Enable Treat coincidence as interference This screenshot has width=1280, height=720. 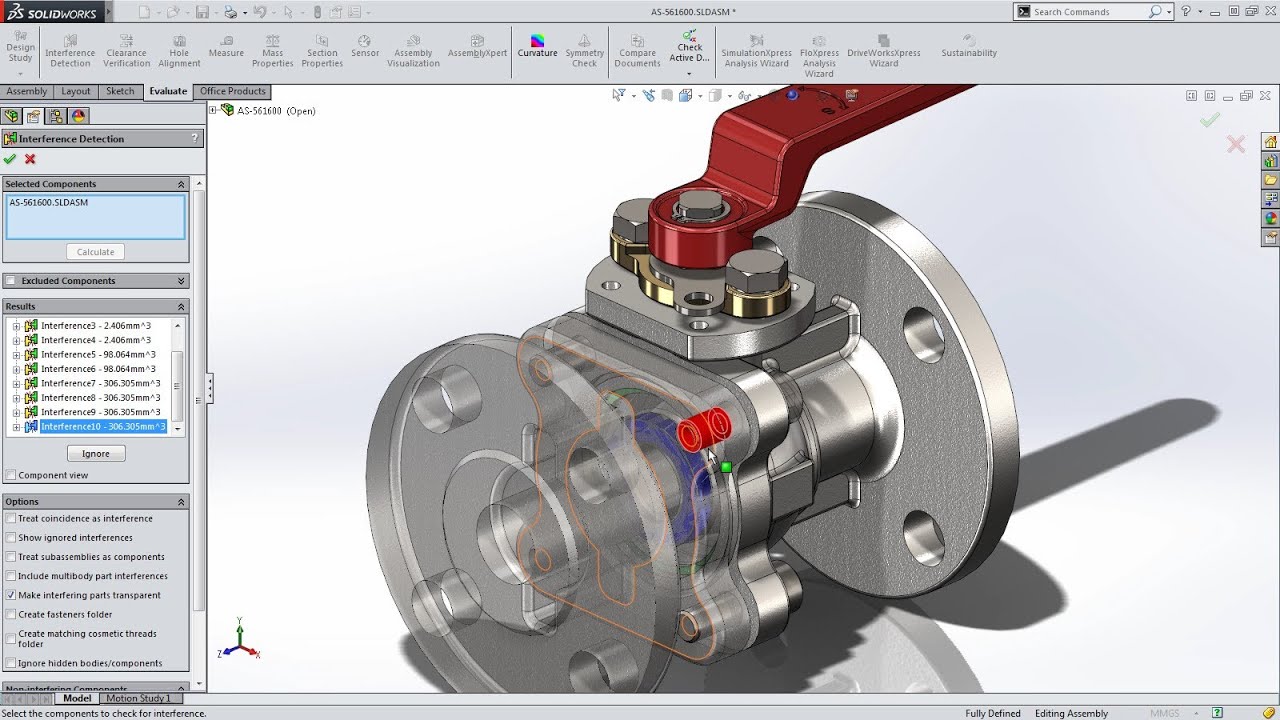[11, 519]
